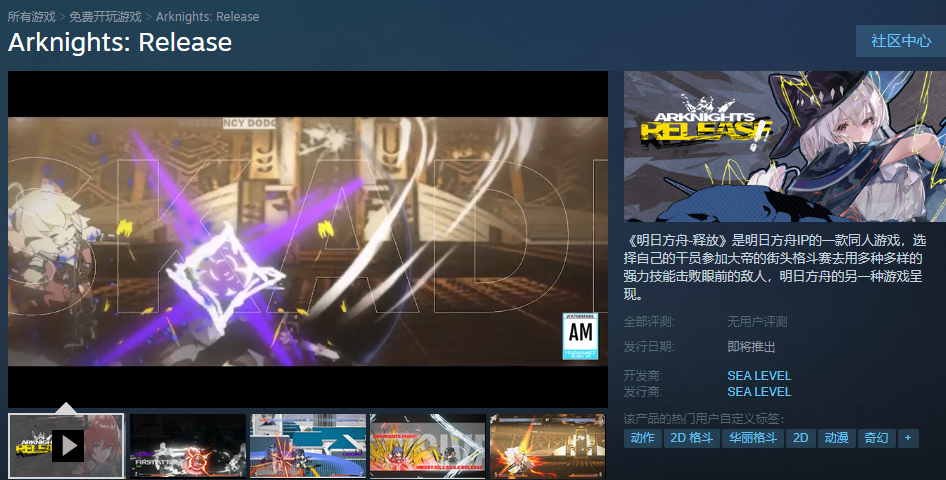Click the 开发商 label
946x480 pixels.
pyautogui.click(x=643, y=376)
